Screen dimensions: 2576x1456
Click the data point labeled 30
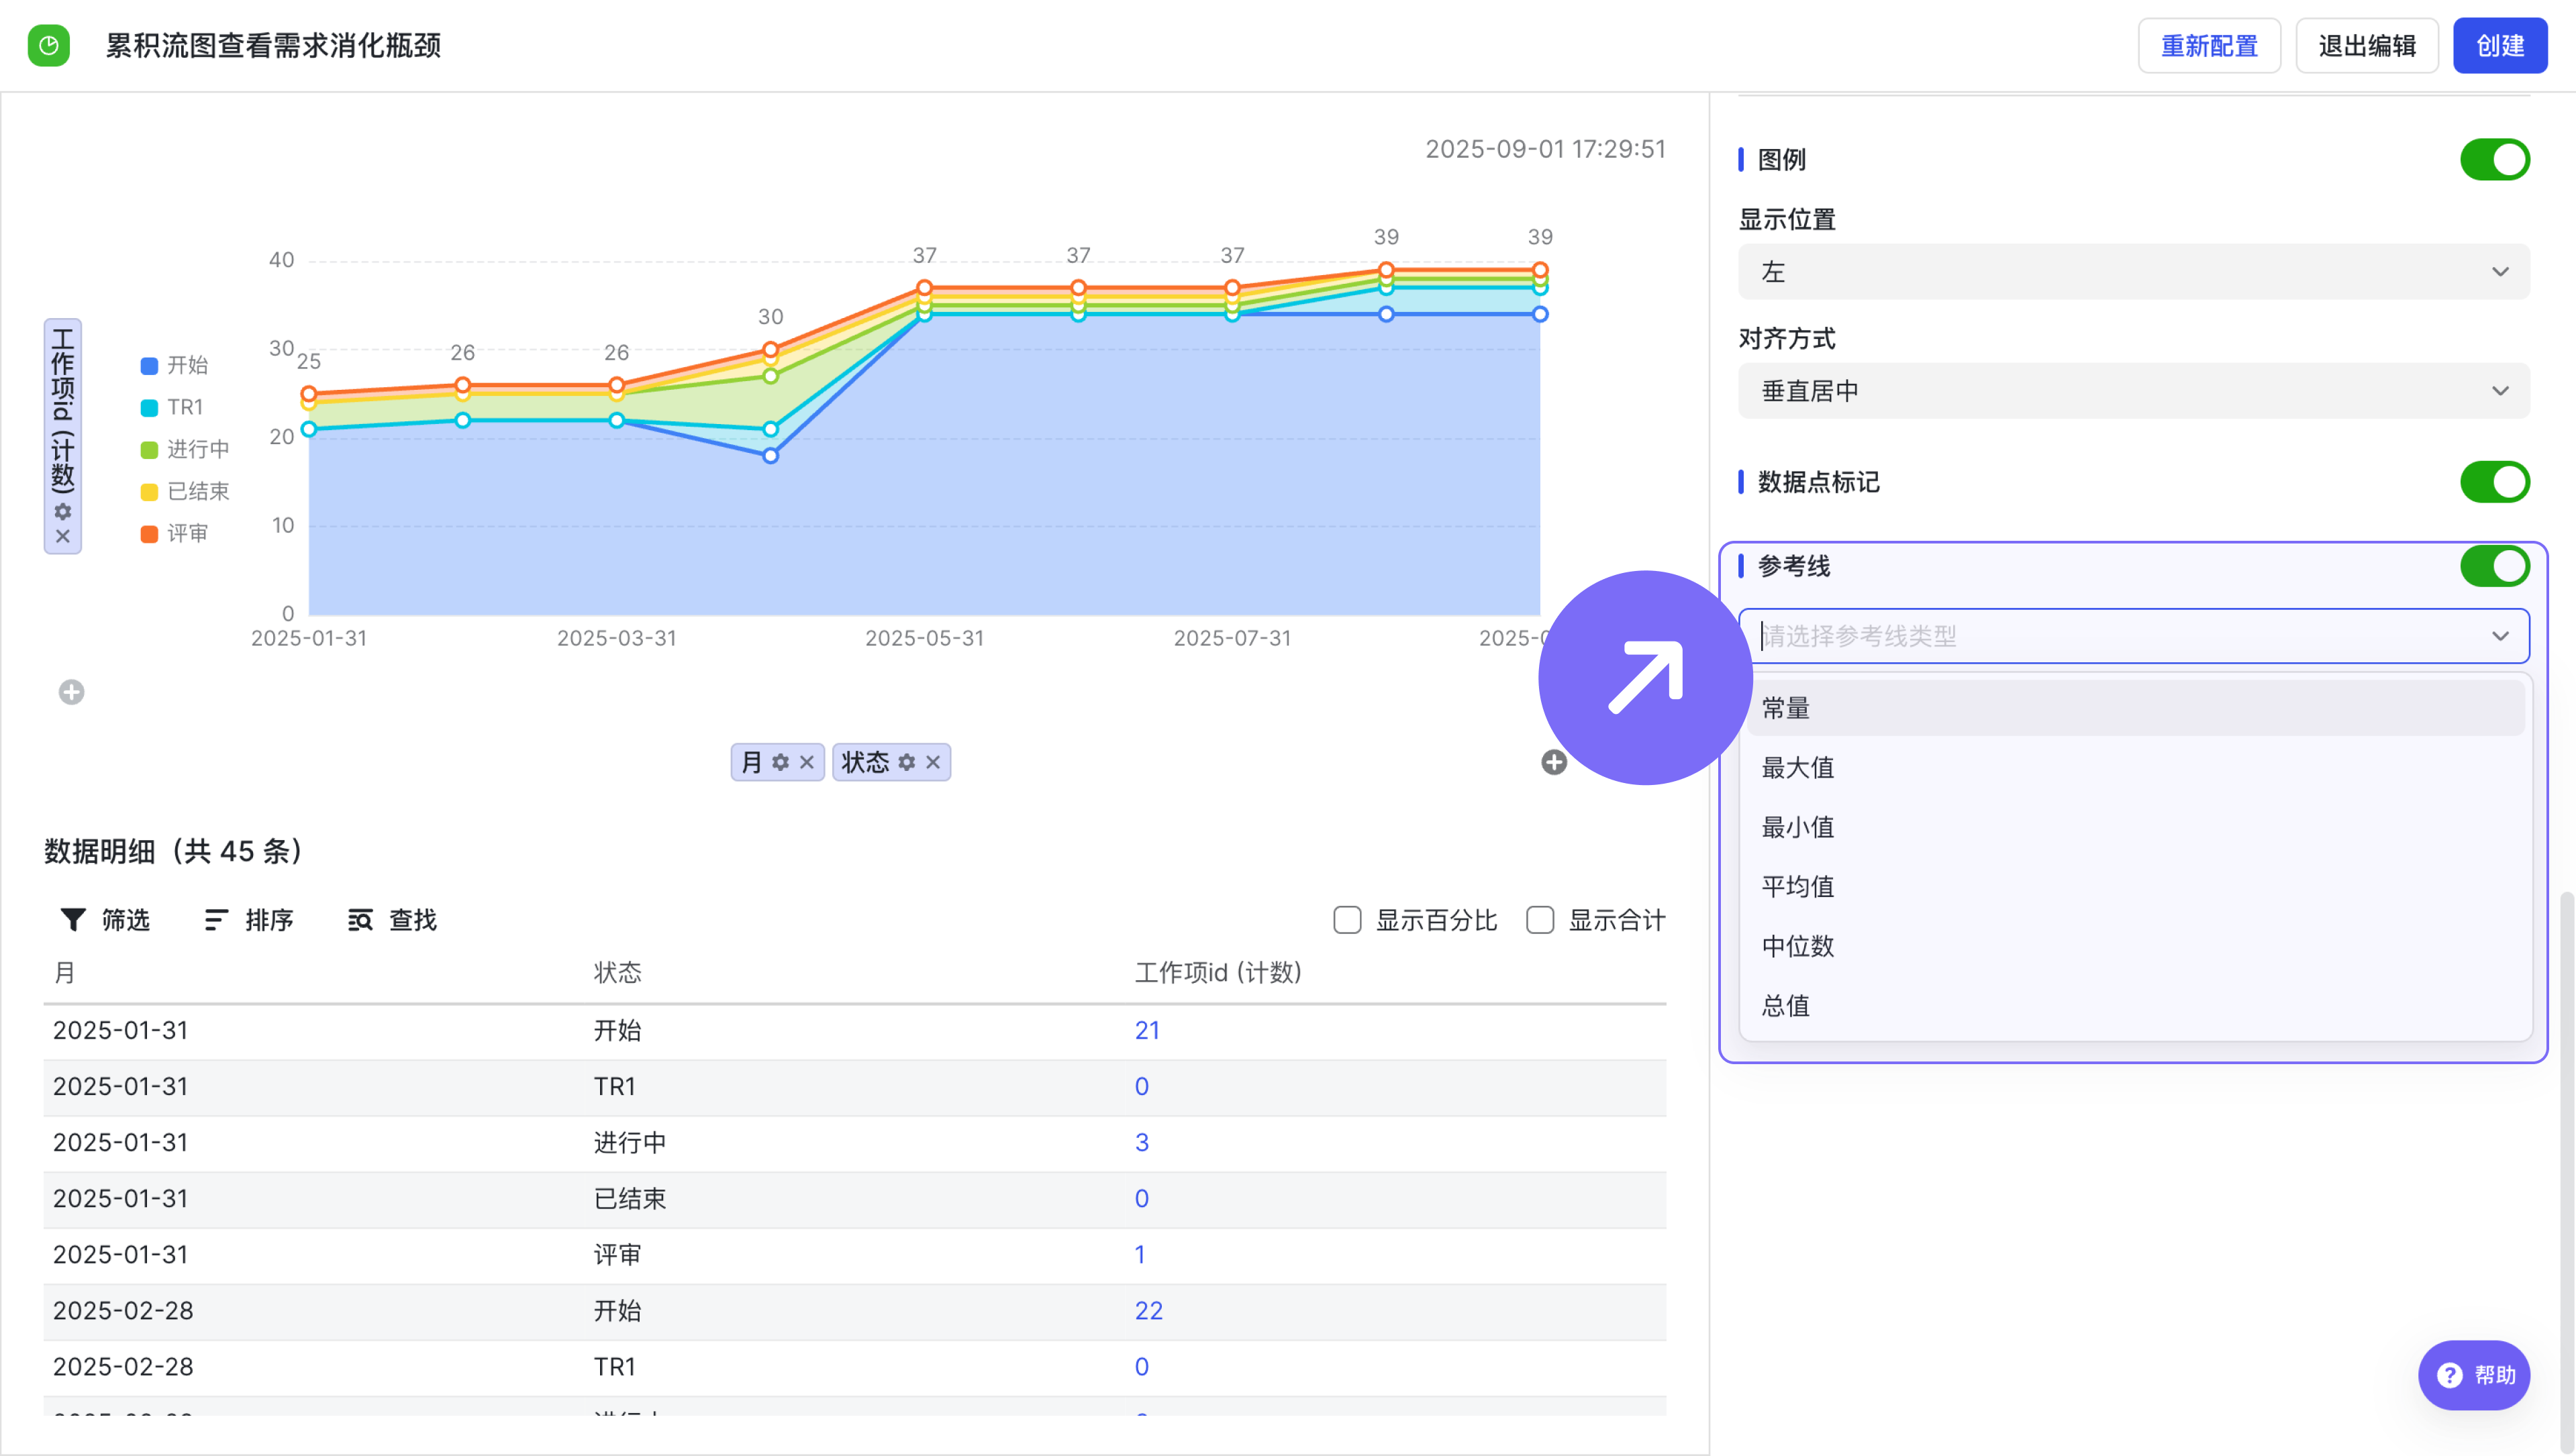point(770,350)
